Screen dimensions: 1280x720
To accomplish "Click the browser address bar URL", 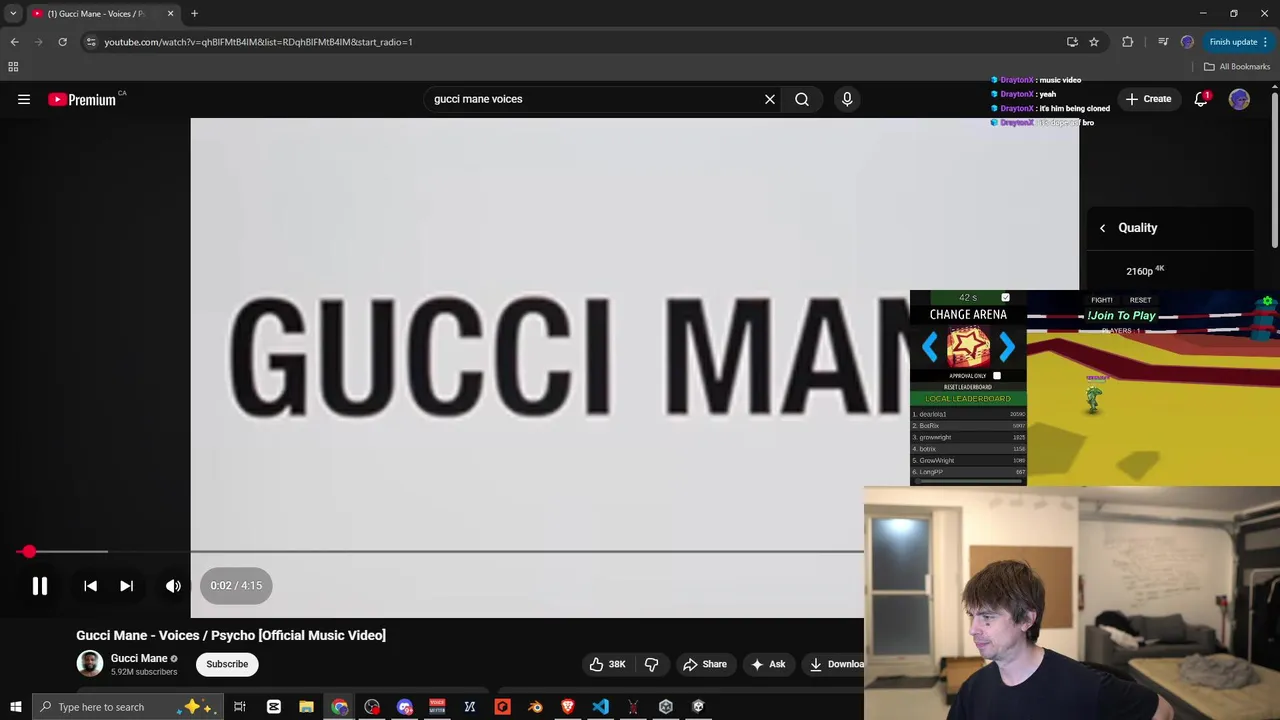I will pyautogui.click(x=258, y=42).
